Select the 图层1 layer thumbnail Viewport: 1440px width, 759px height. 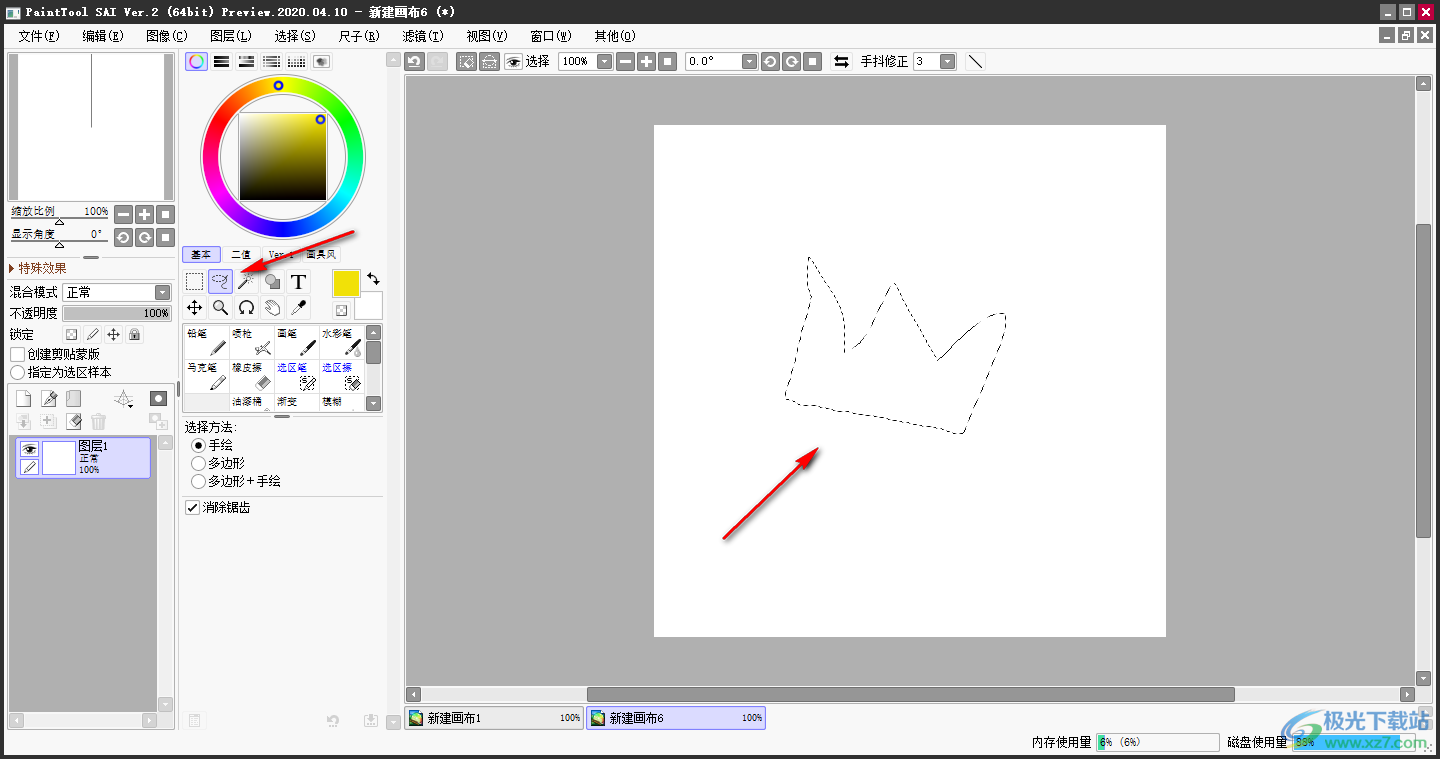tap(59, 458)
